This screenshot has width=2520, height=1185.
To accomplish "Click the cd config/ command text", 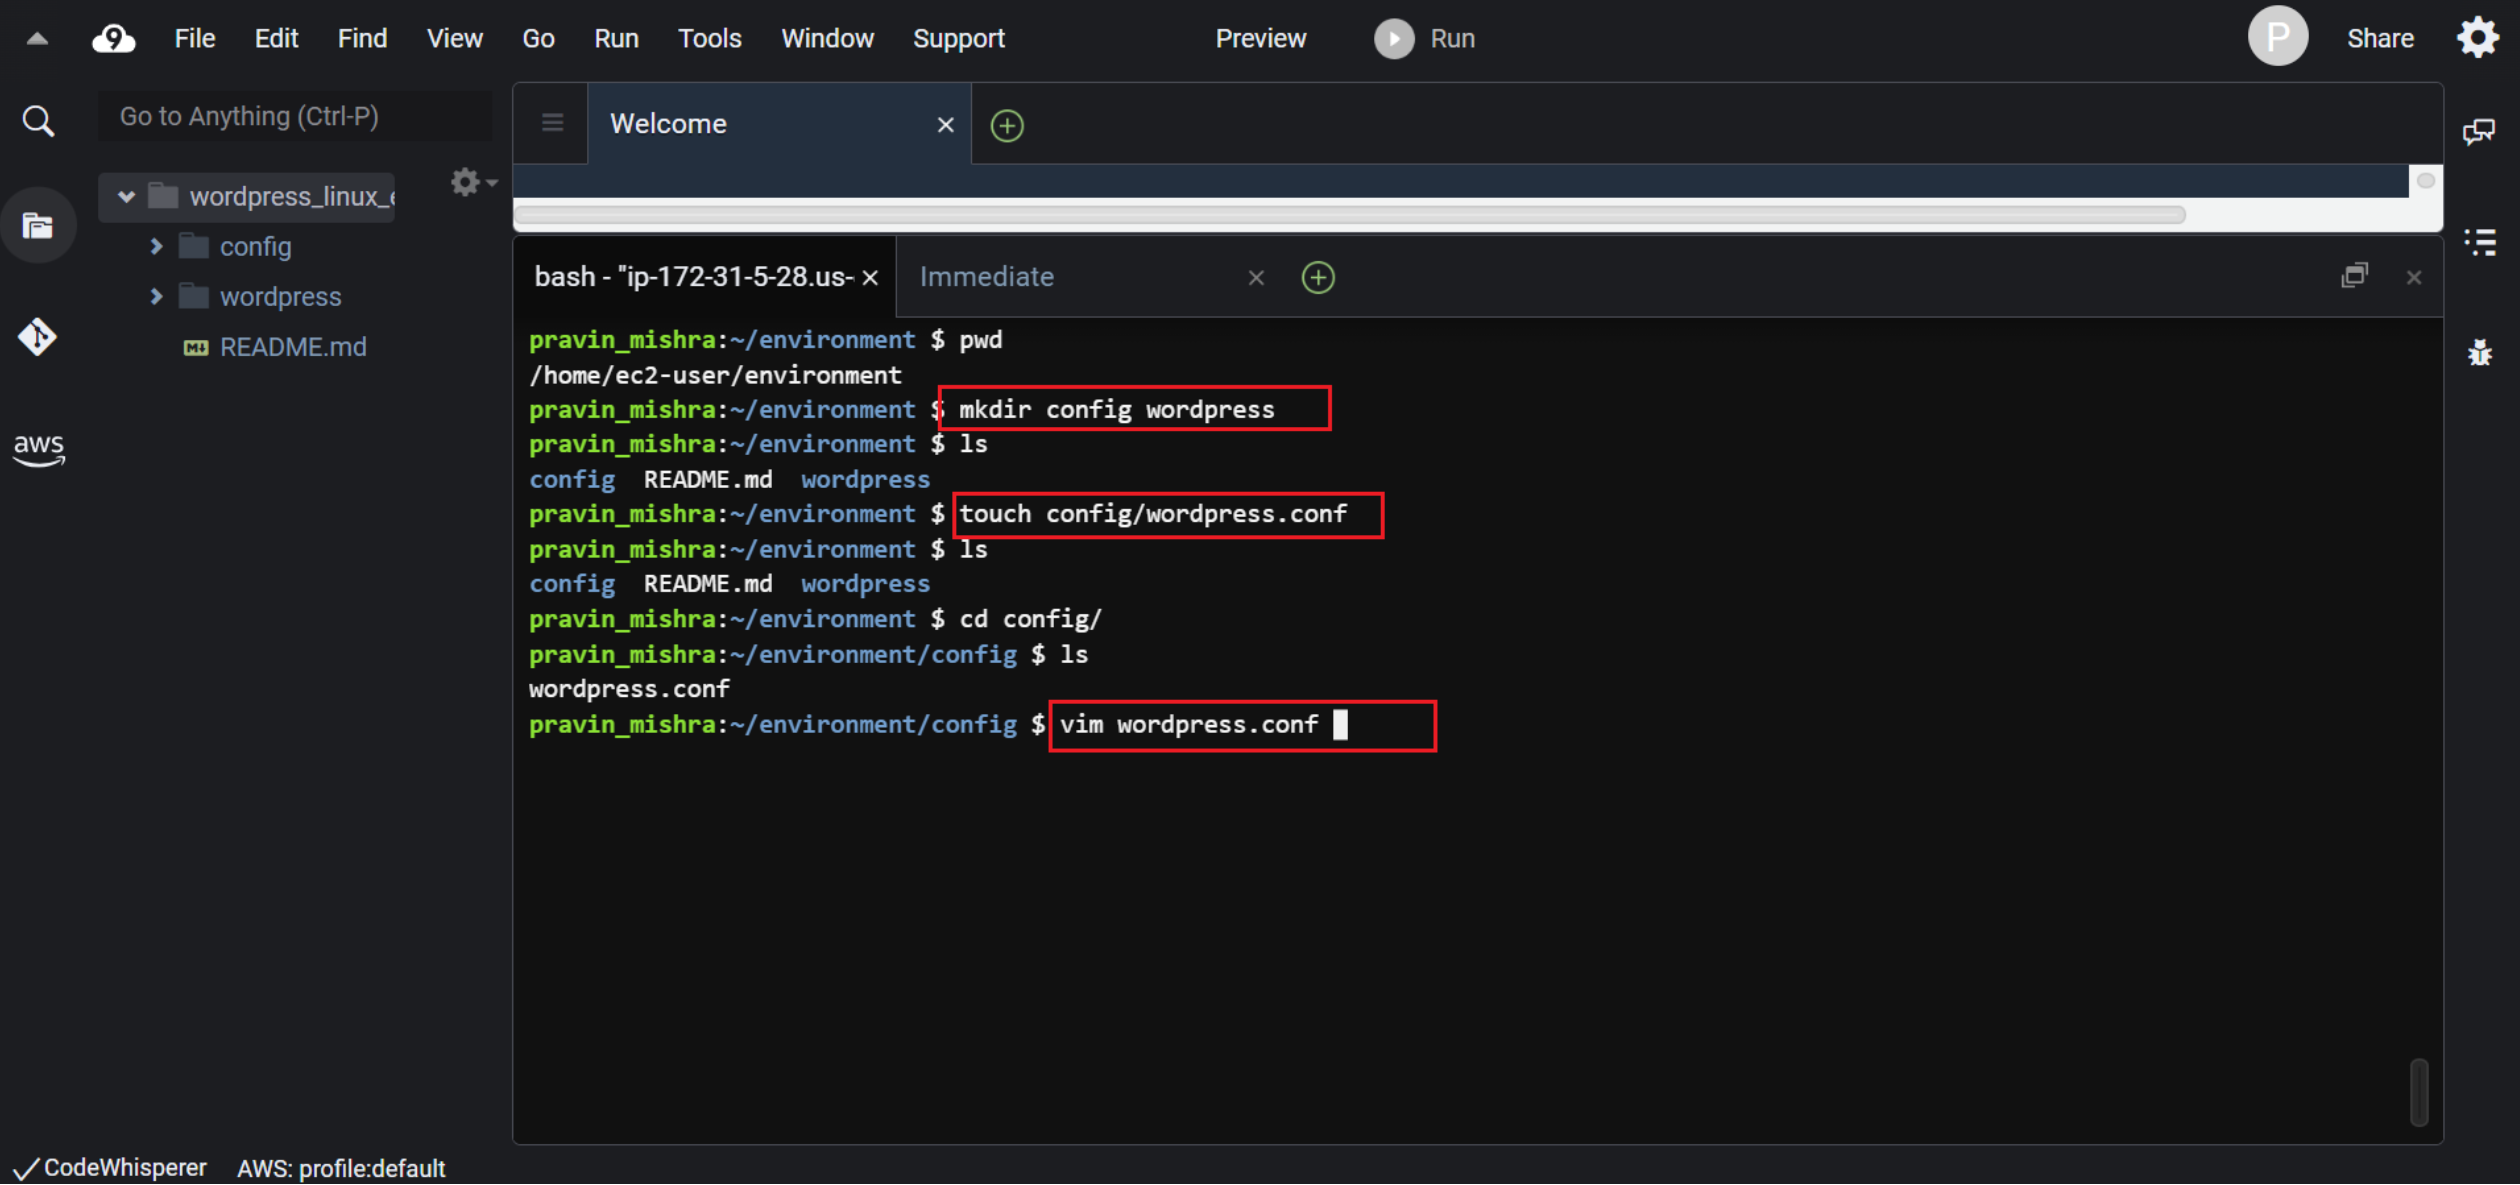I will [1030, 619].
